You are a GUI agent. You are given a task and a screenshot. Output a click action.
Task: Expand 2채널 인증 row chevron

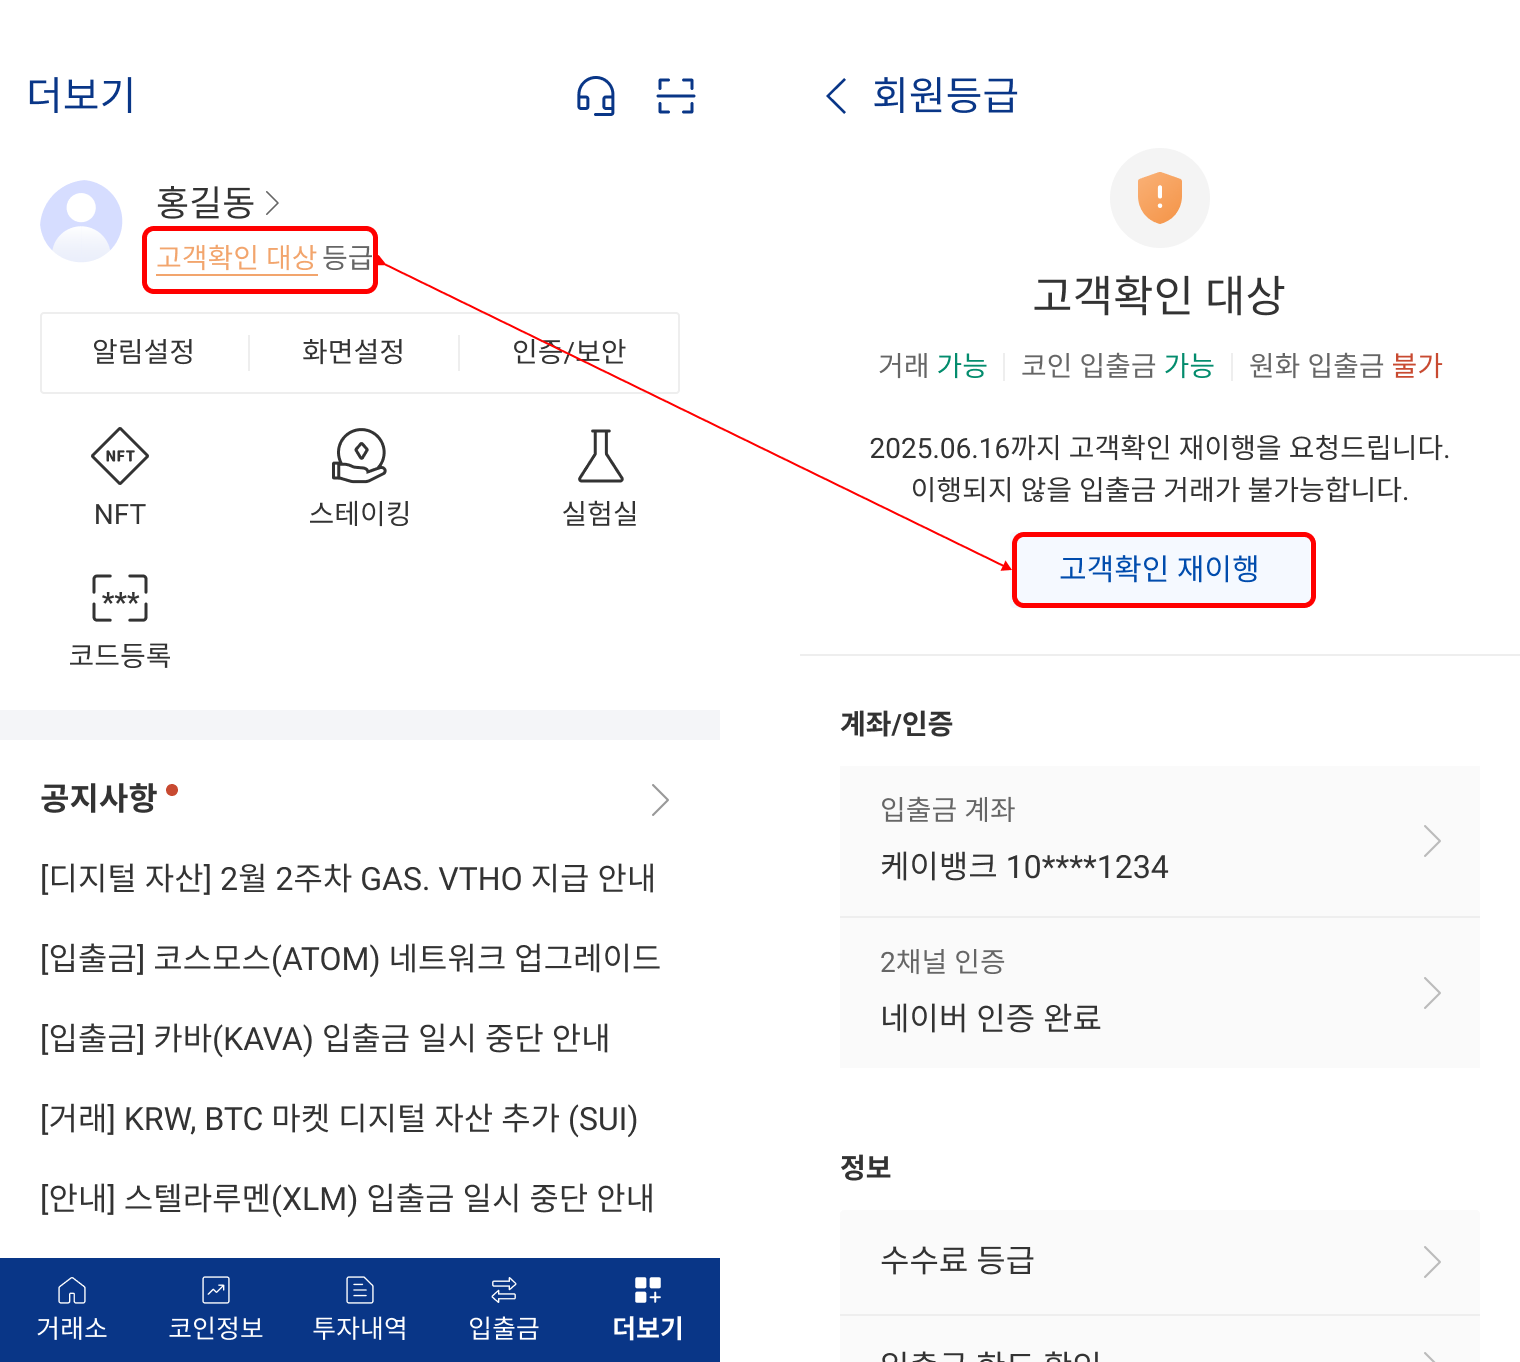pyautogui.click(x=1432, y=993)
